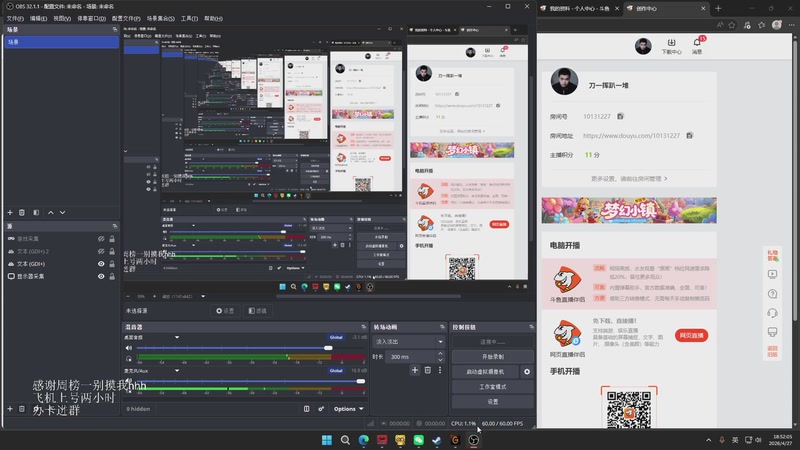
Task: Unlock the 文本 (GDI+) 2 source
Action: tap(112, 251)
